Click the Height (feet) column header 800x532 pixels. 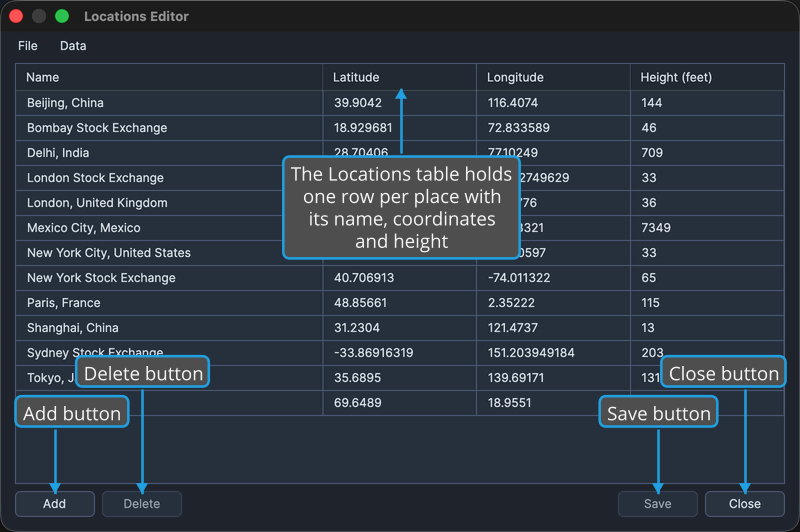707,77
